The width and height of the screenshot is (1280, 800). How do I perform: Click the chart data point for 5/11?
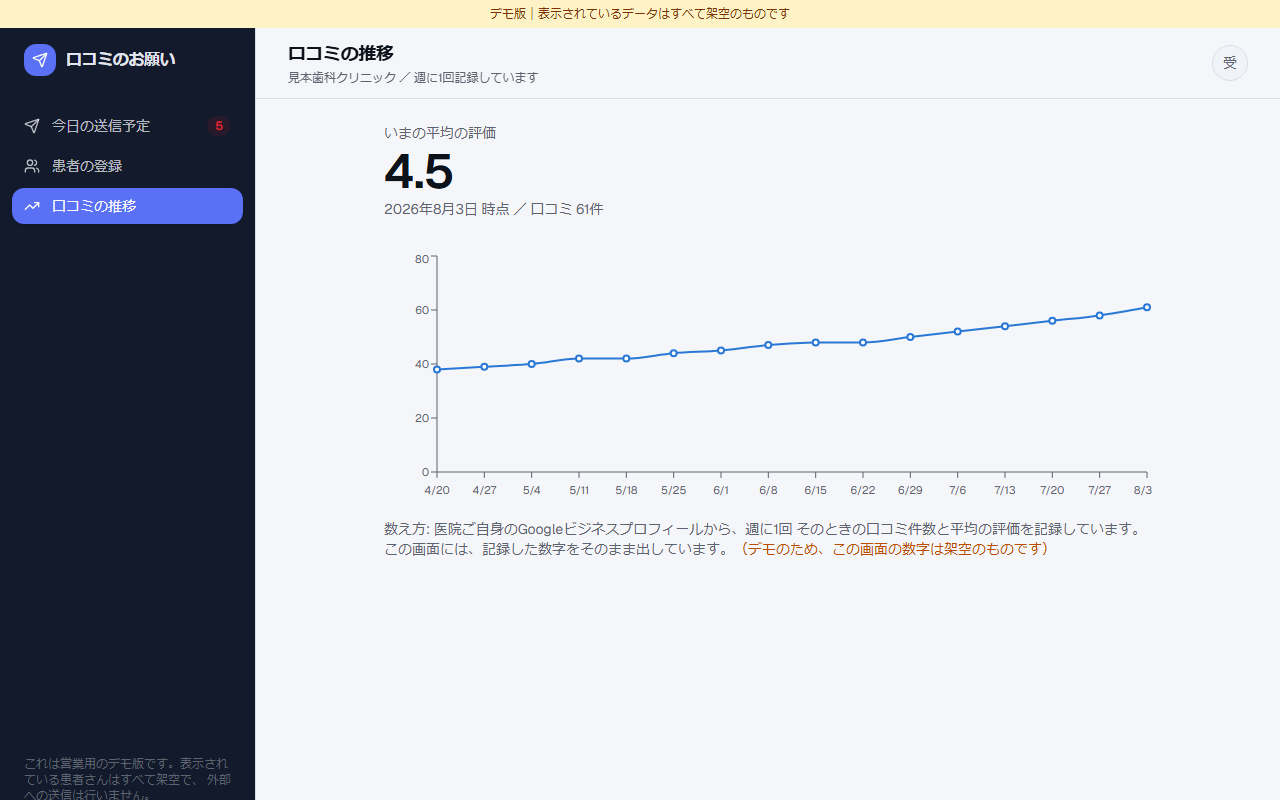click(x=579, y=358)
